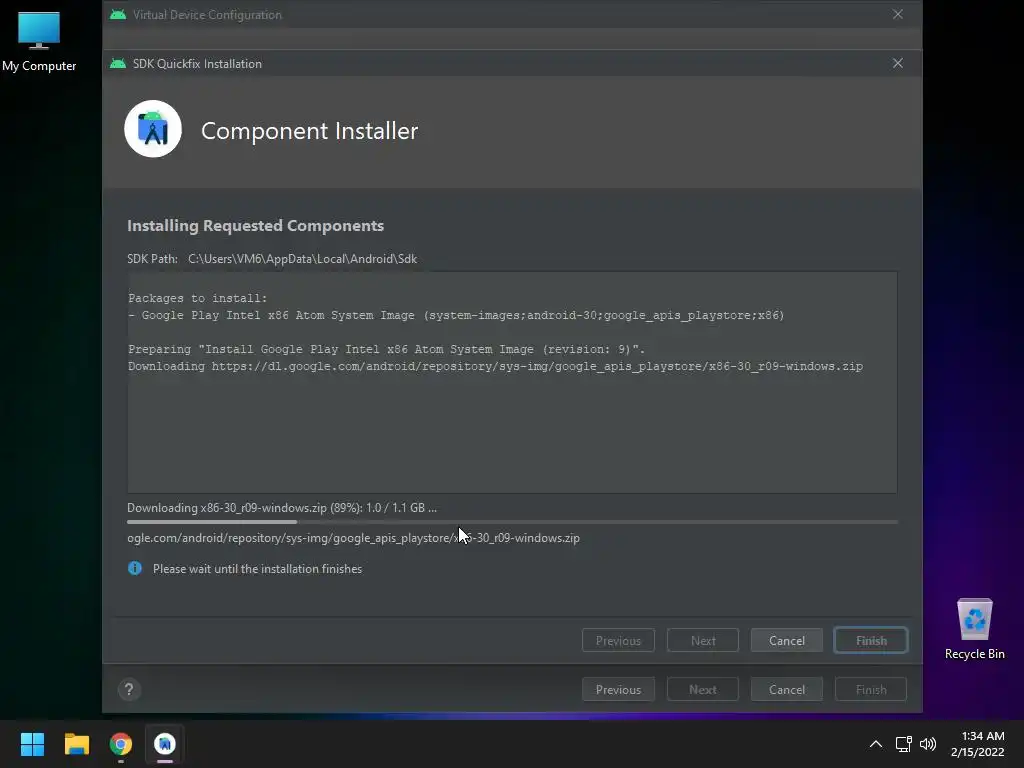Click the info icon beside Please wait message
The image size is (1024, 768).
pos(135,568)
